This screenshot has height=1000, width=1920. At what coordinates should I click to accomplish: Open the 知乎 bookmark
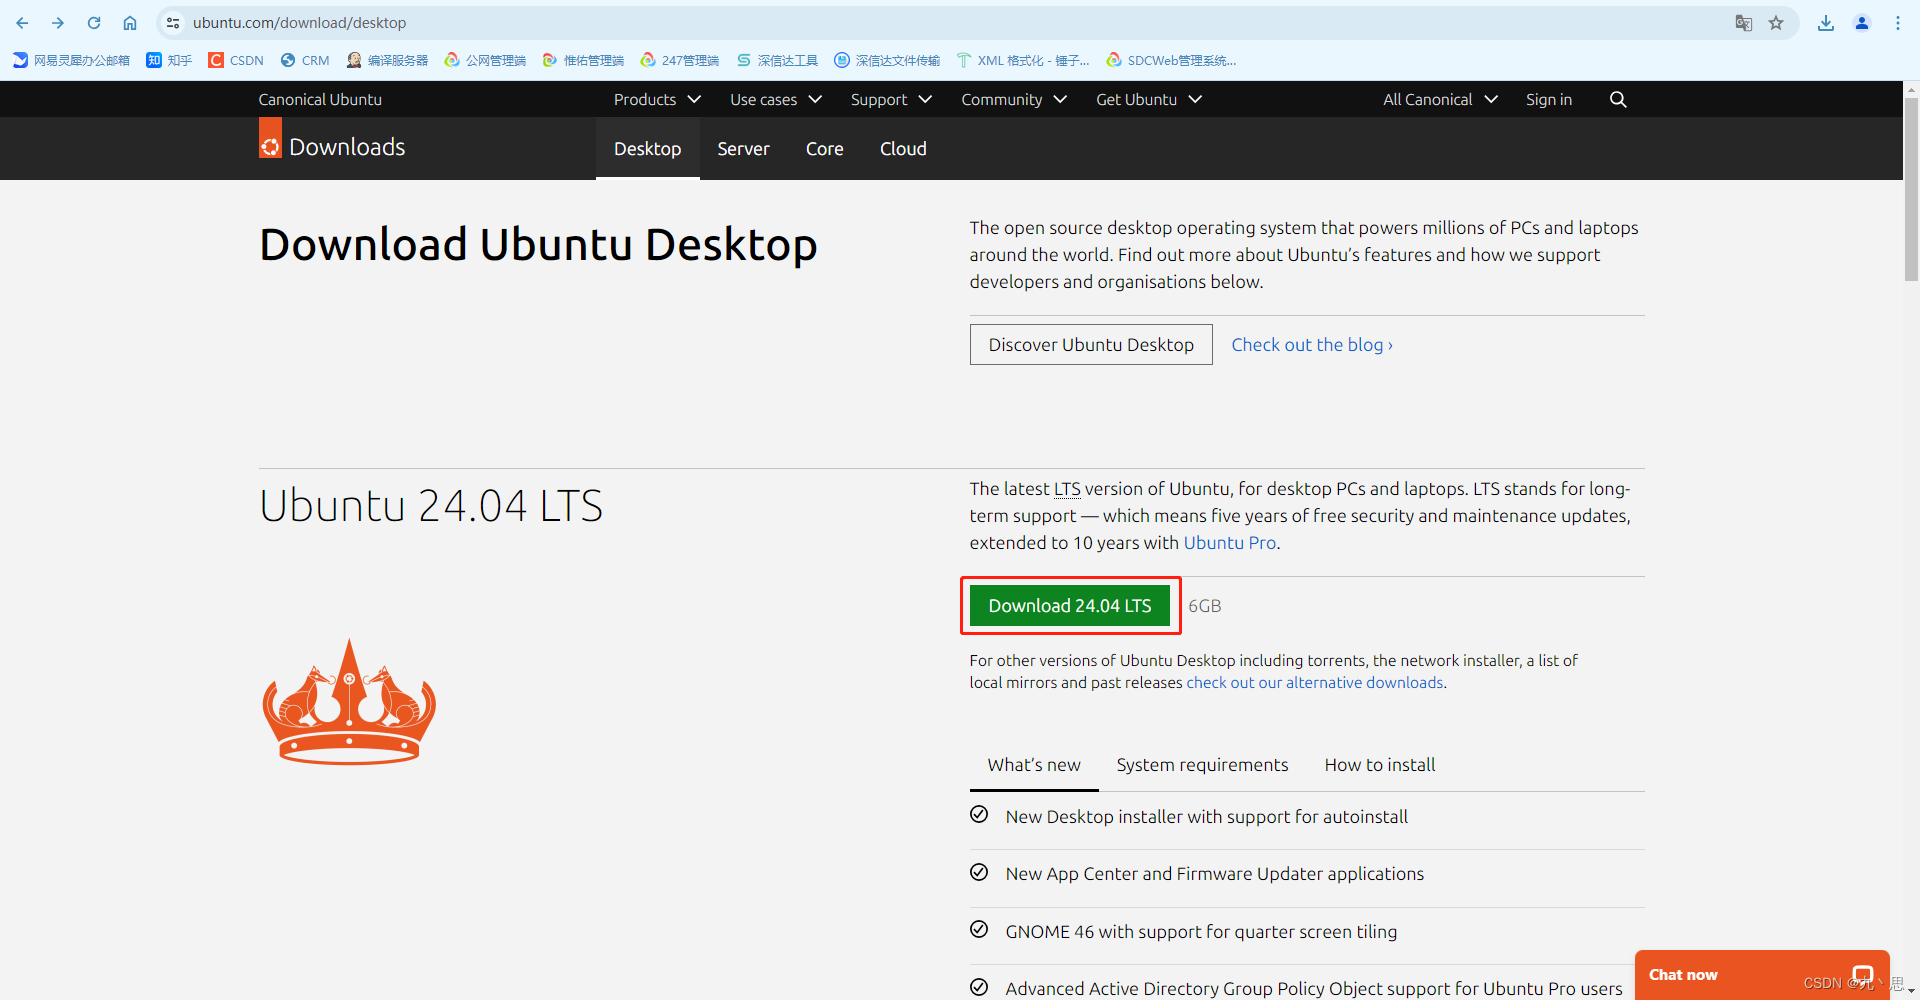coord(169,60)
